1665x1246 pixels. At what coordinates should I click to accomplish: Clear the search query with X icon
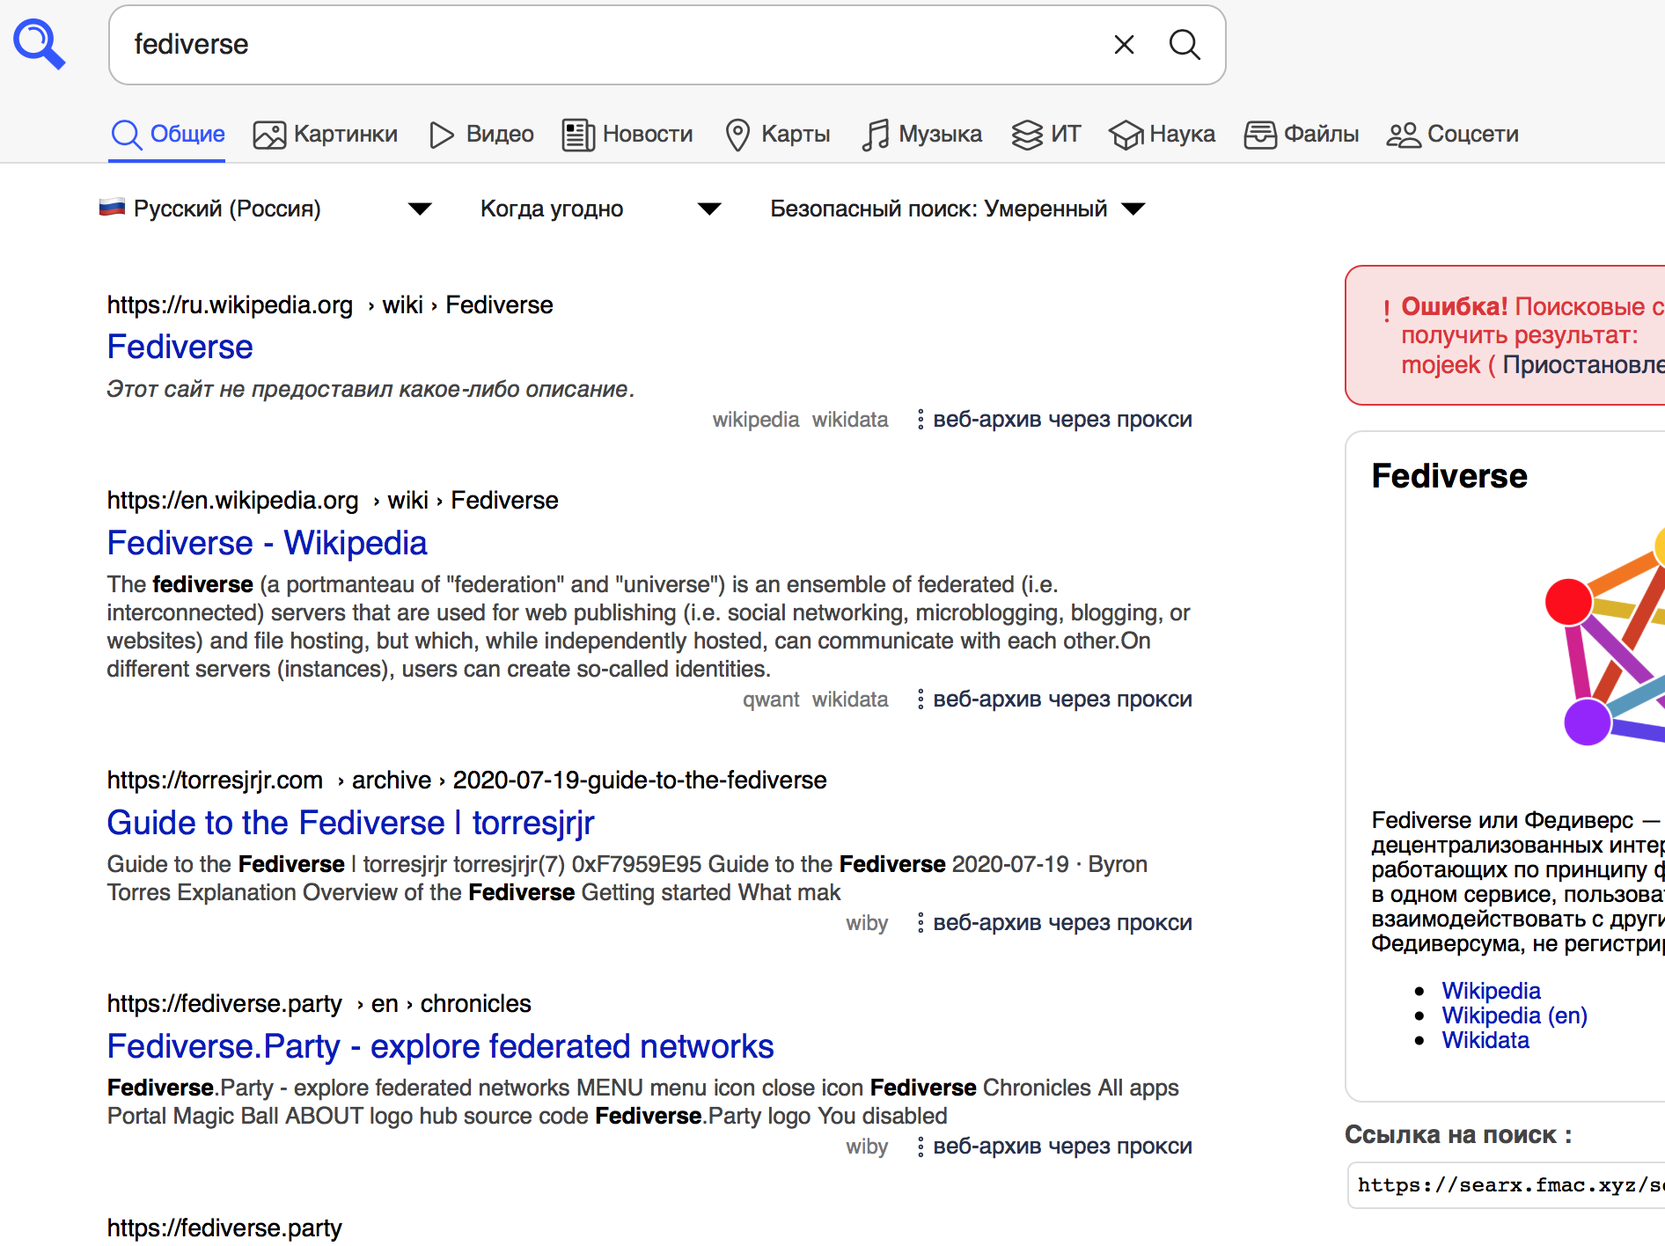click(x=1123, y=45)
